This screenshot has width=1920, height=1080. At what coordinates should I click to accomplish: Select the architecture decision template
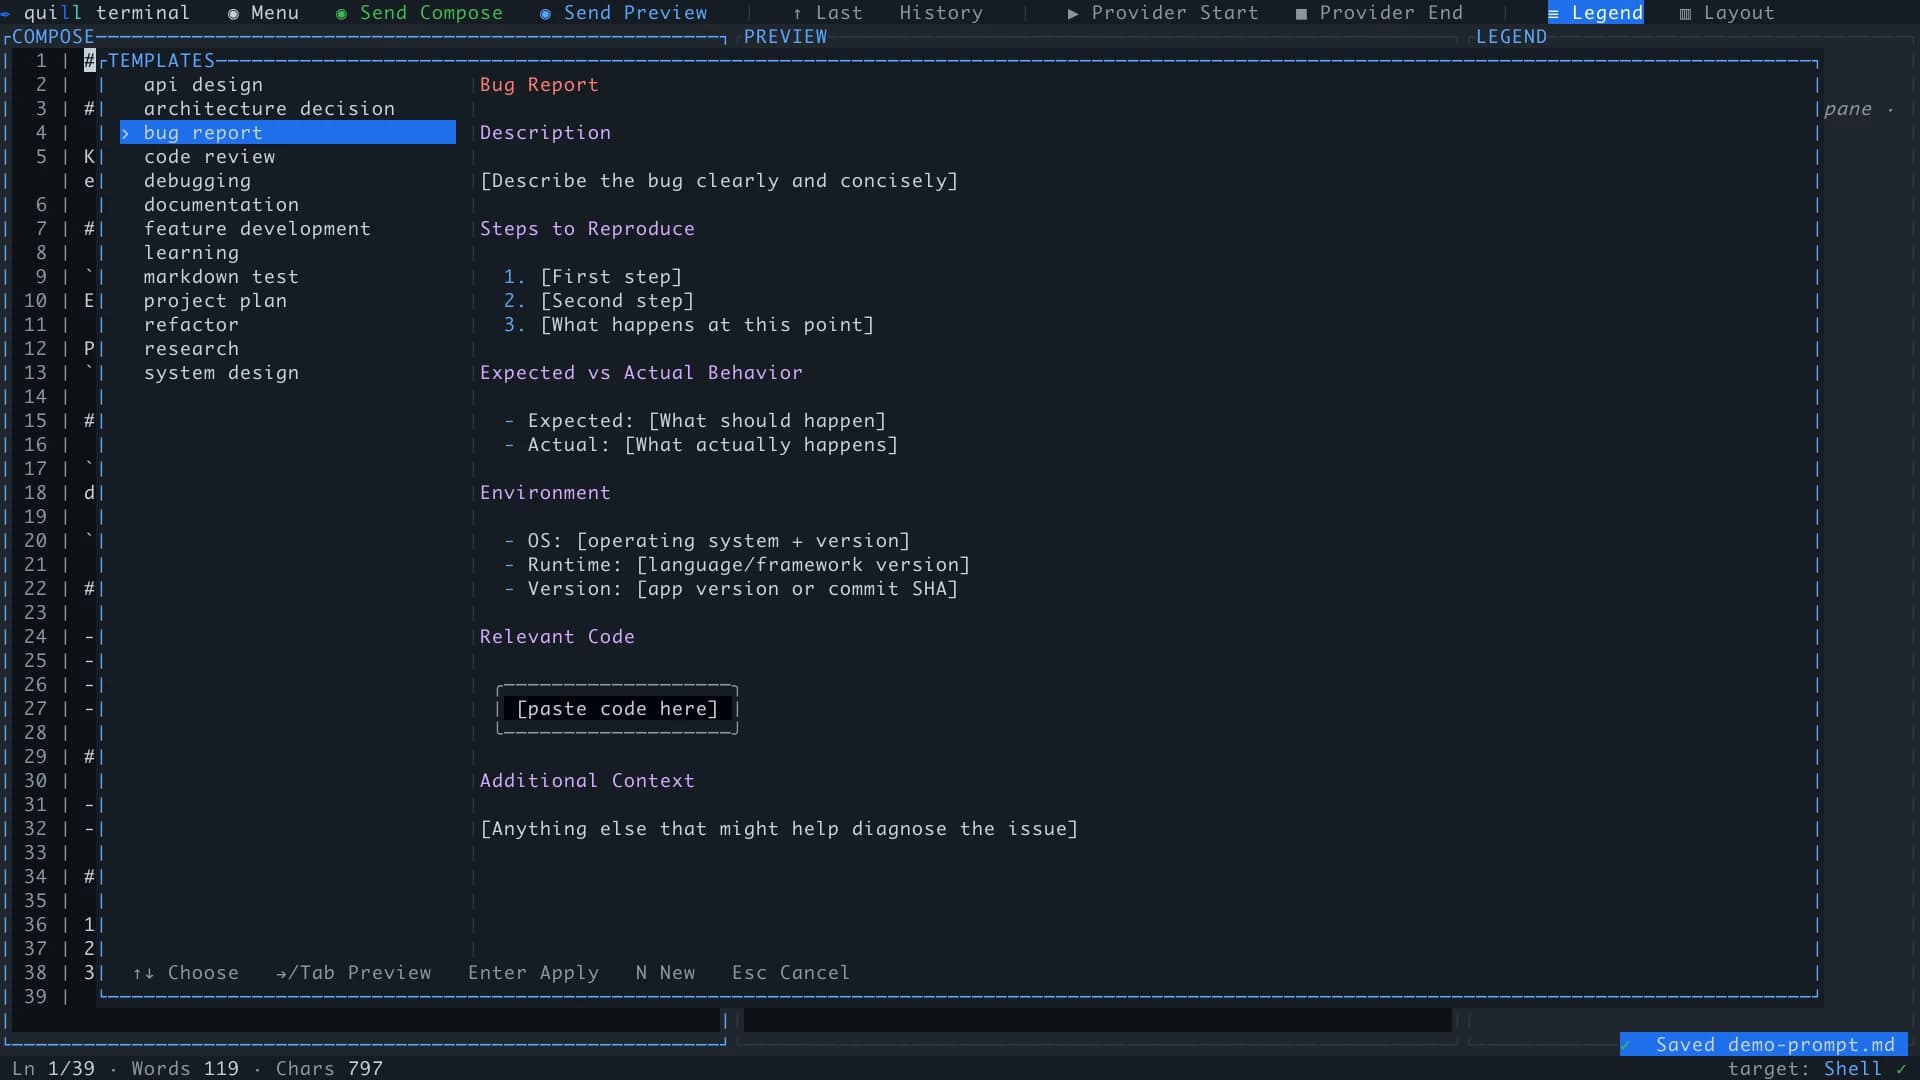(288, 109)
